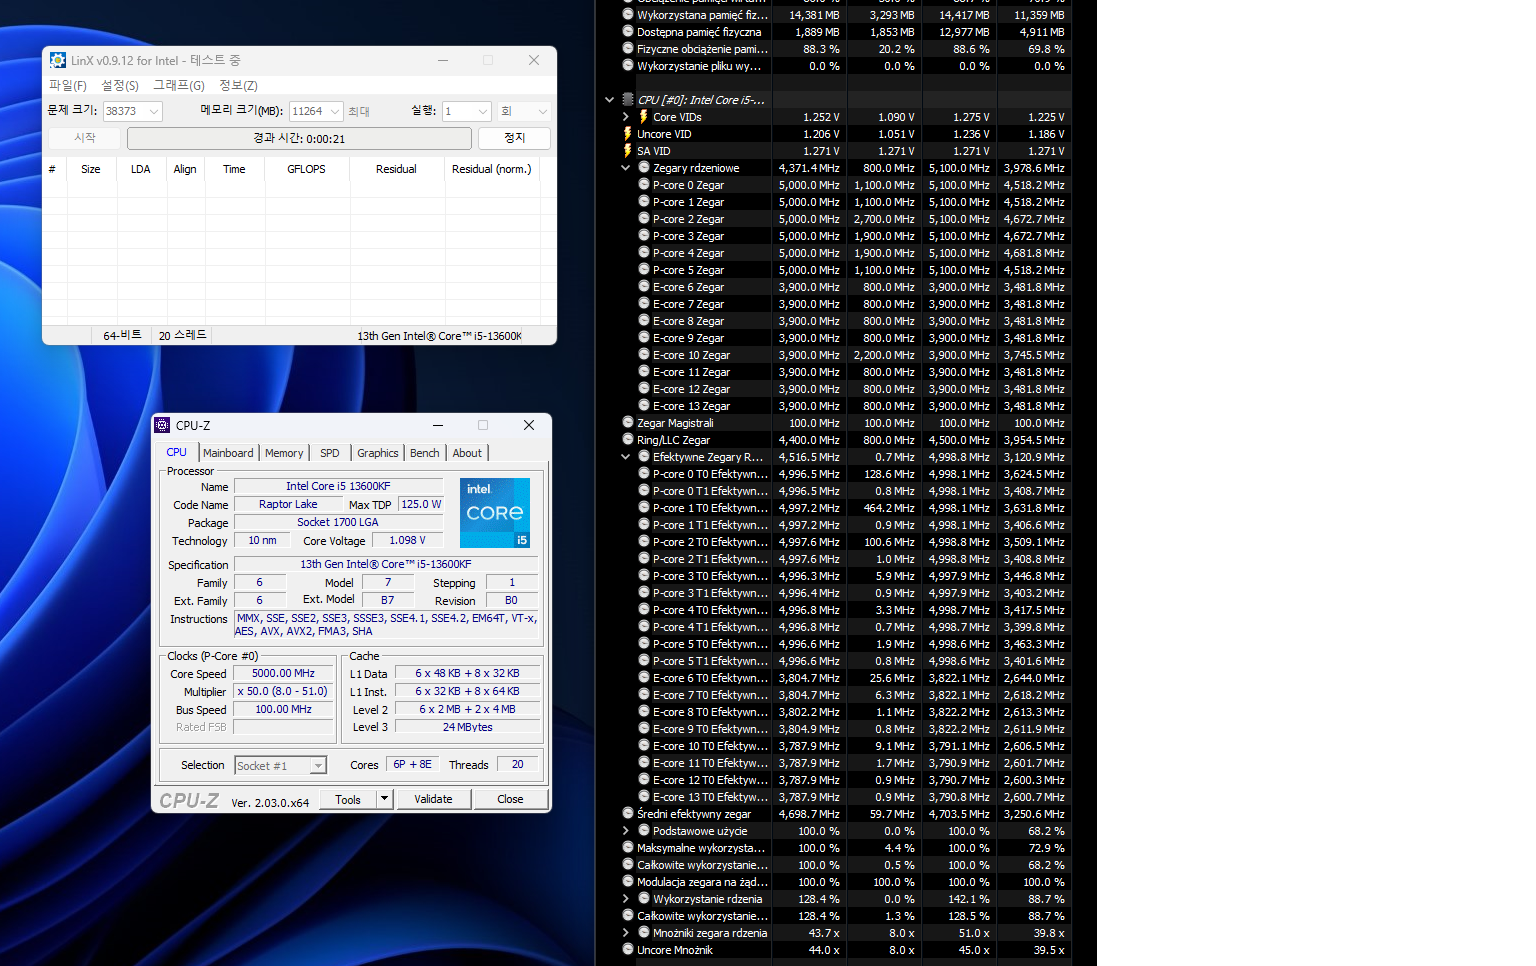The image size is (1536, 966).
Task: Click the LinX elapsed time progress bar
Action: pyautogui.click(x=299, y=138)
